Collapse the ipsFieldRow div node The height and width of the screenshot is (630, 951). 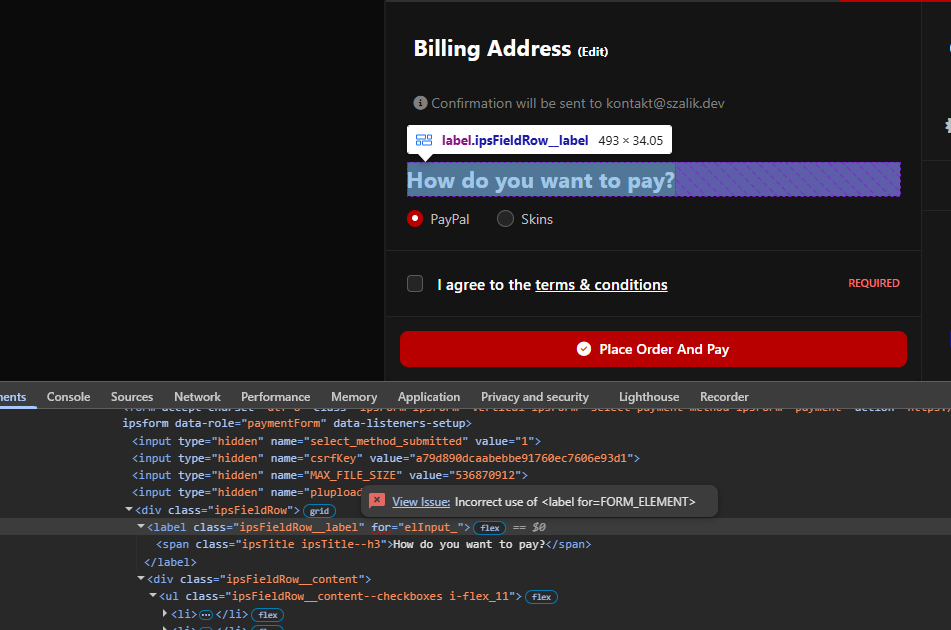click(129, 510)
